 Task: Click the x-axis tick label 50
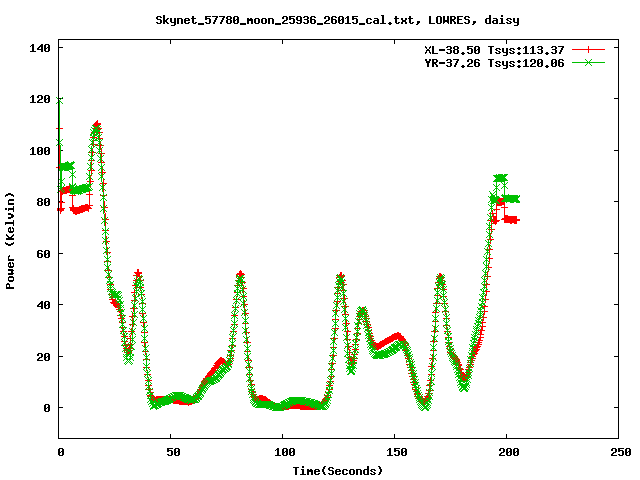point(173,452)
